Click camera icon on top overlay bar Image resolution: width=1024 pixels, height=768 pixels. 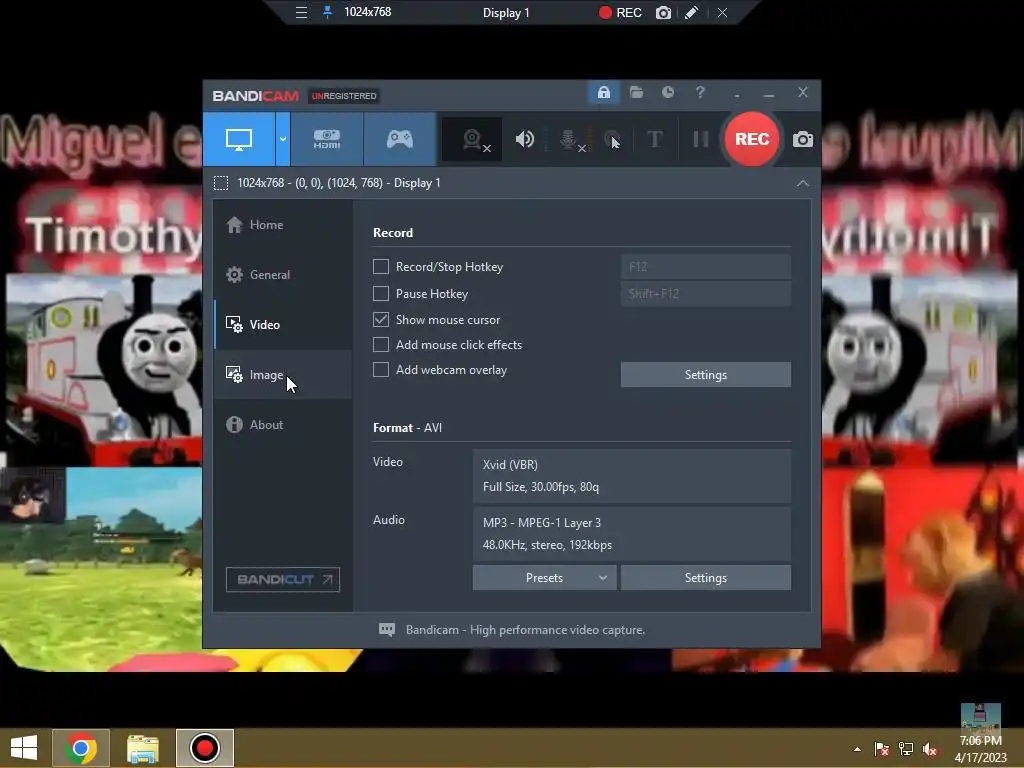pyautogui.click(x=663, y=12)
